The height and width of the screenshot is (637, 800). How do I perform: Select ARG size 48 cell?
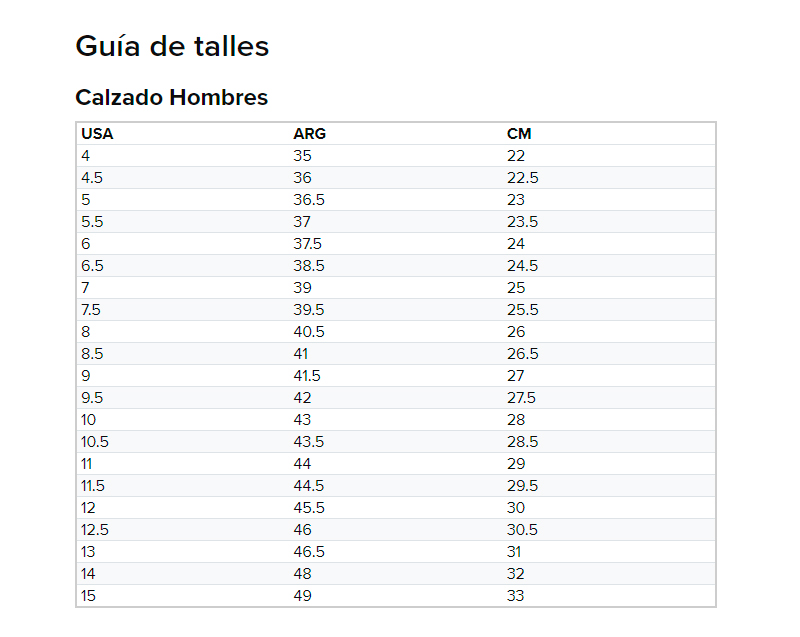click(302, 574)
